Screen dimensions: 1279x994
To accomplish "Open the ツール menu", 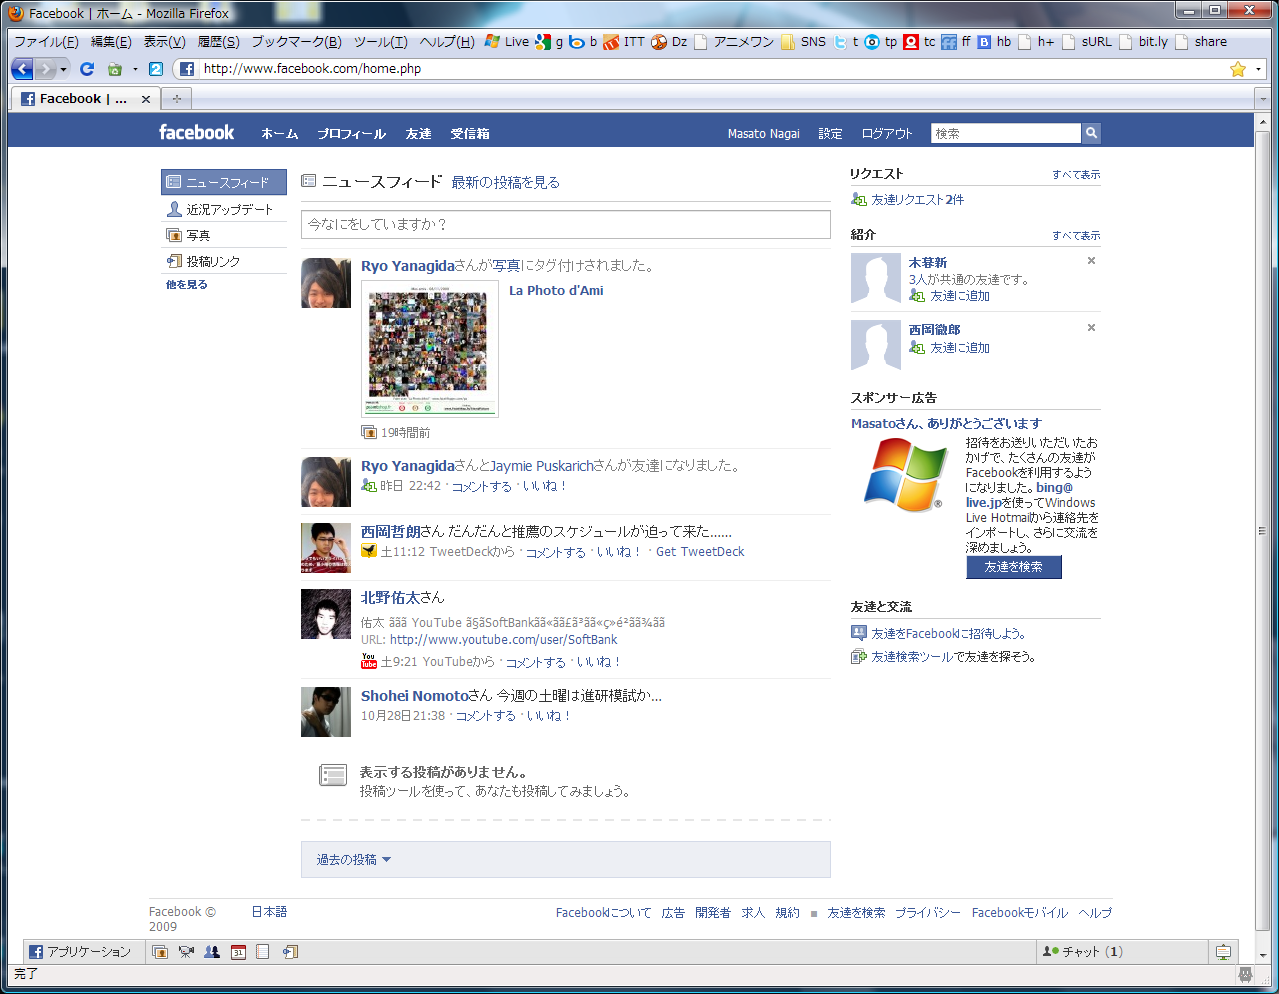I will point(380,42).
